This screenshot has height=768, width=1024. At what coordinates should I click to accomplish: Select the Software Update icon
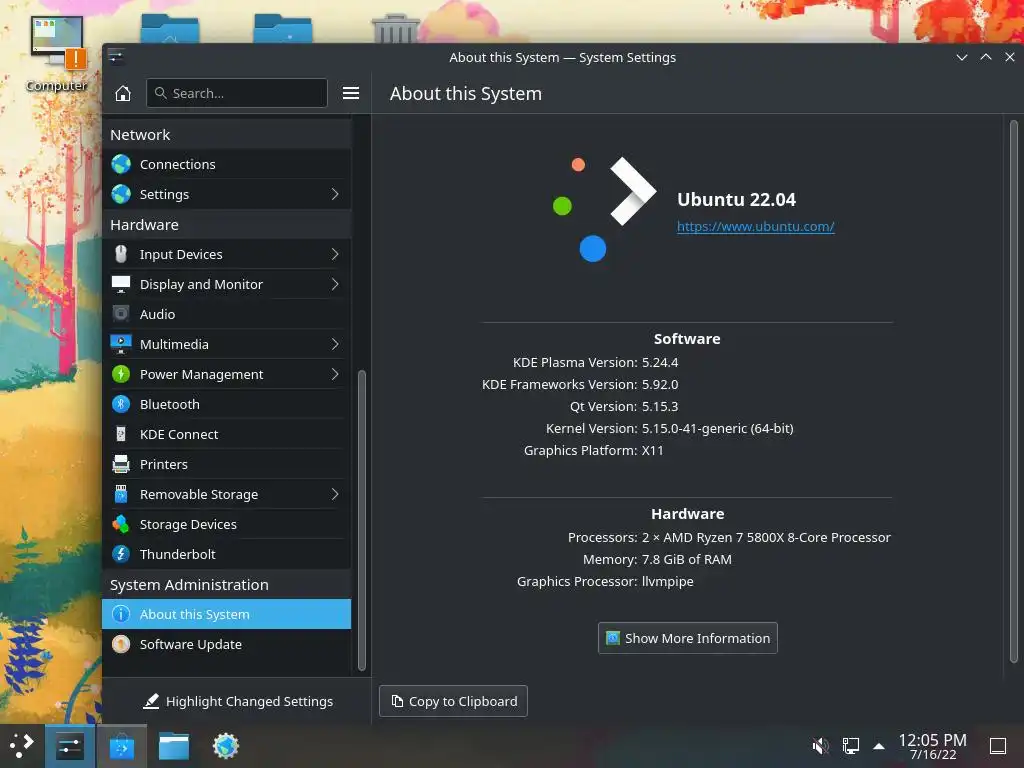(121, 645)
